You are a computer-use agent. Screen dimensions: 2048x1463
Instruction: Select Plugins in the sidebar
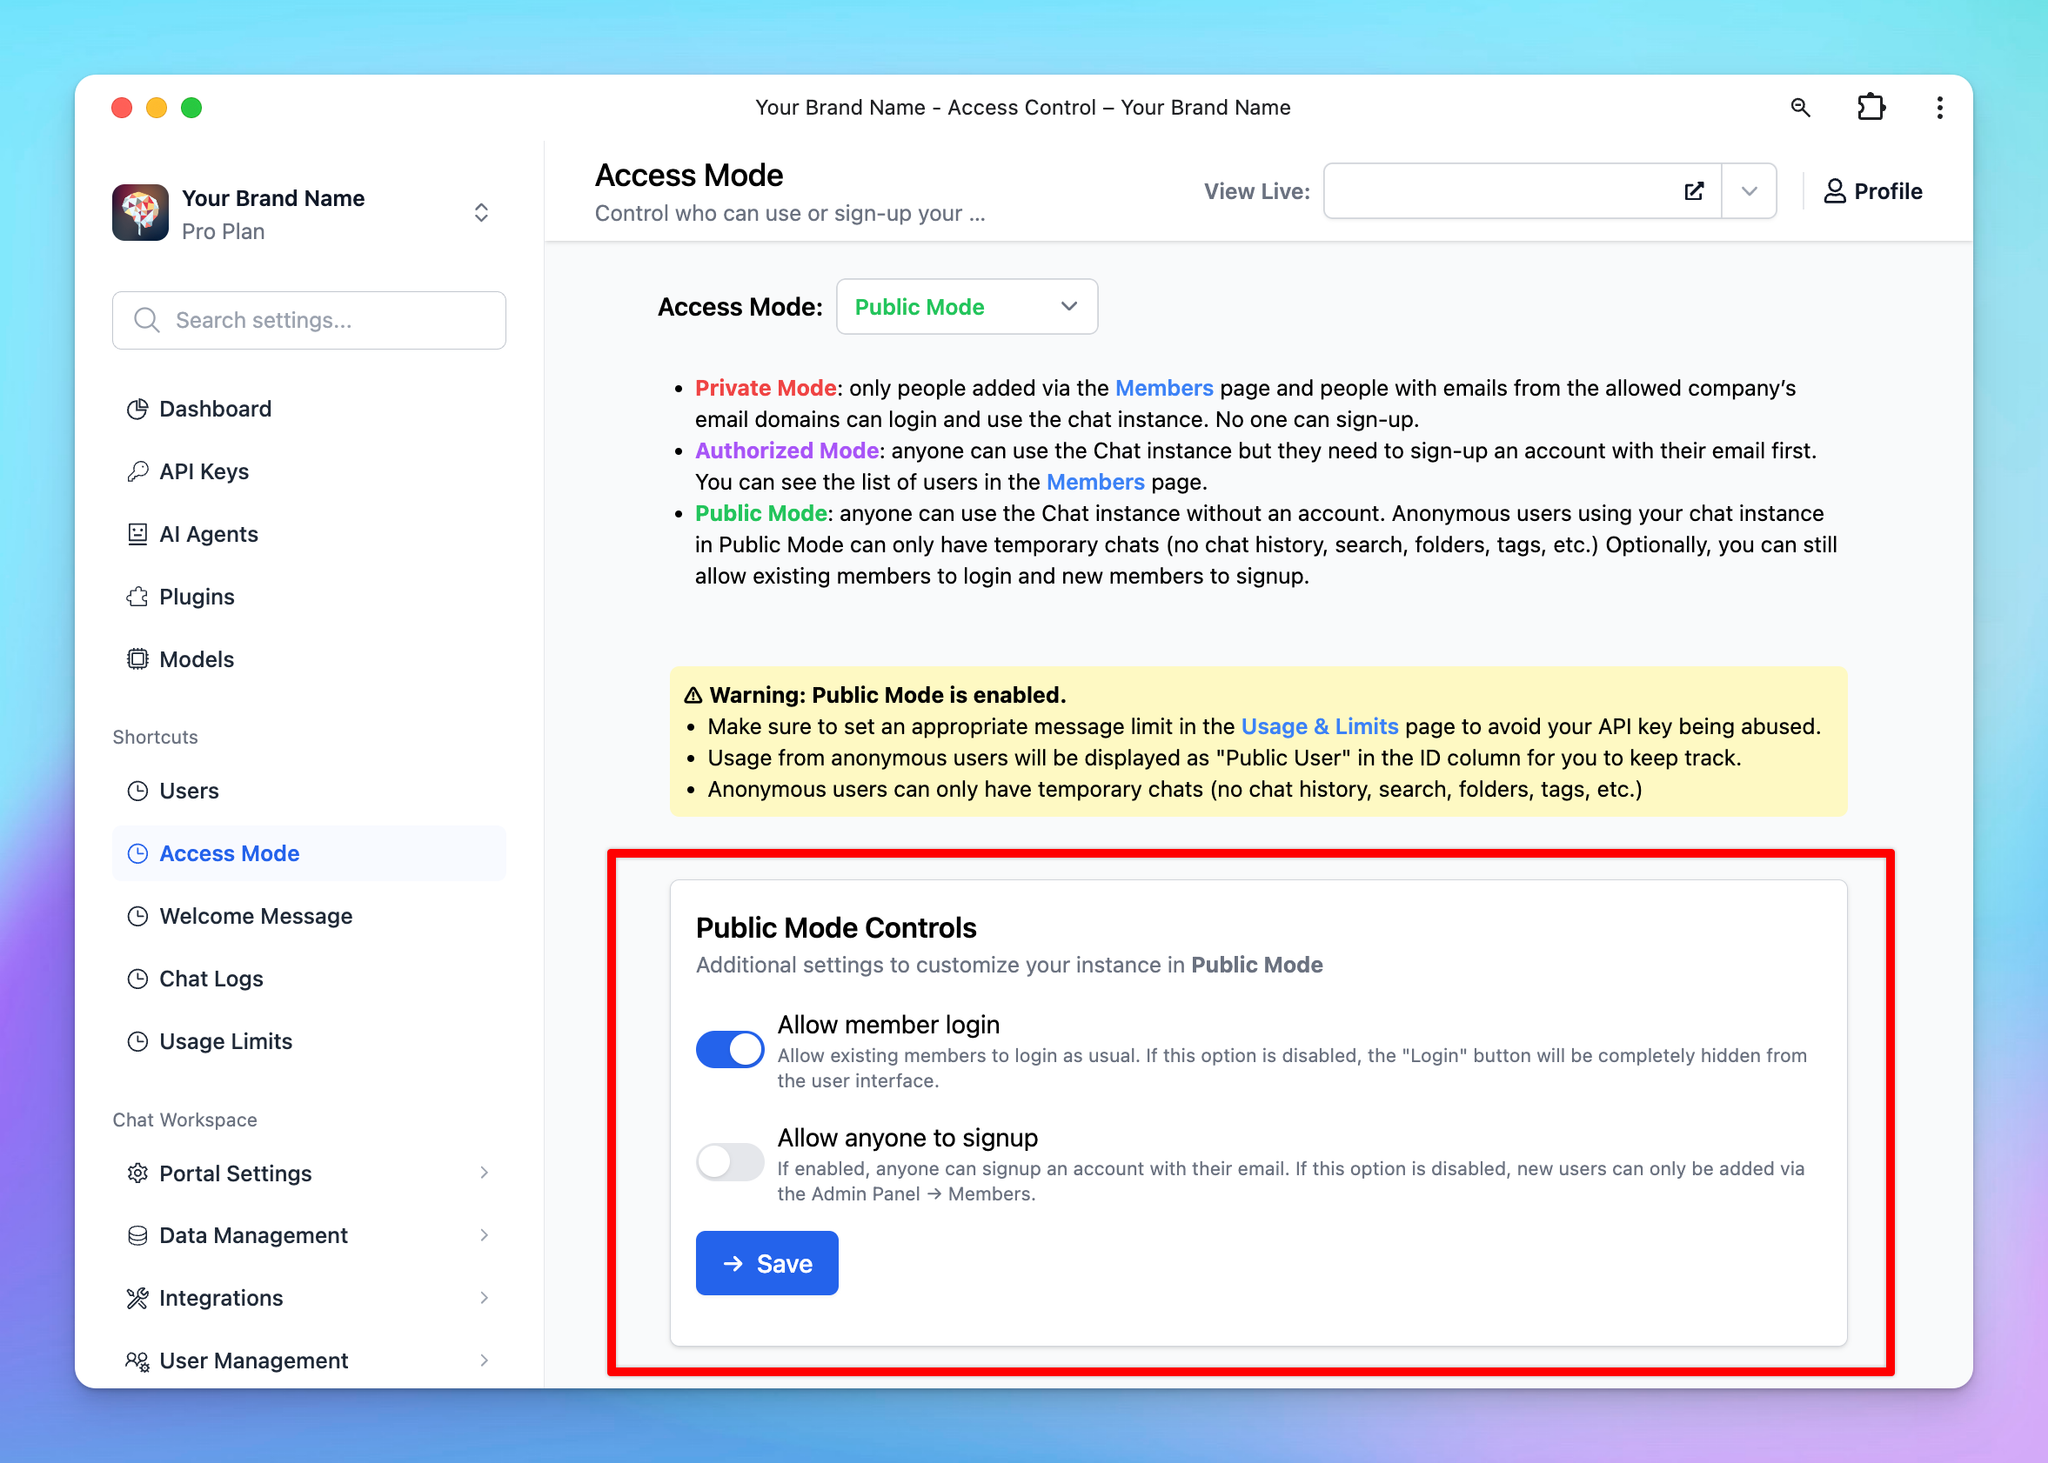pyautogui.click(x=309, y=597)
